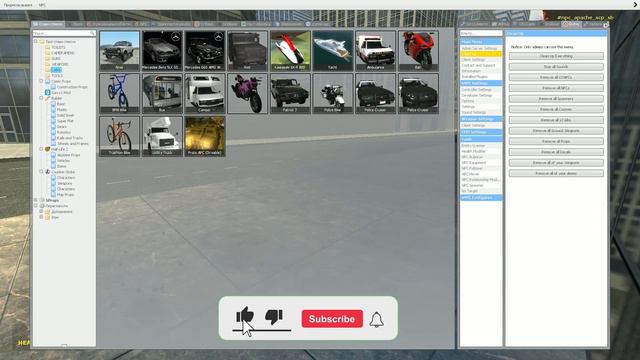Click the thumbs-down dislike icon
This screenshot has height=360, width=640.
pos(274,316)
